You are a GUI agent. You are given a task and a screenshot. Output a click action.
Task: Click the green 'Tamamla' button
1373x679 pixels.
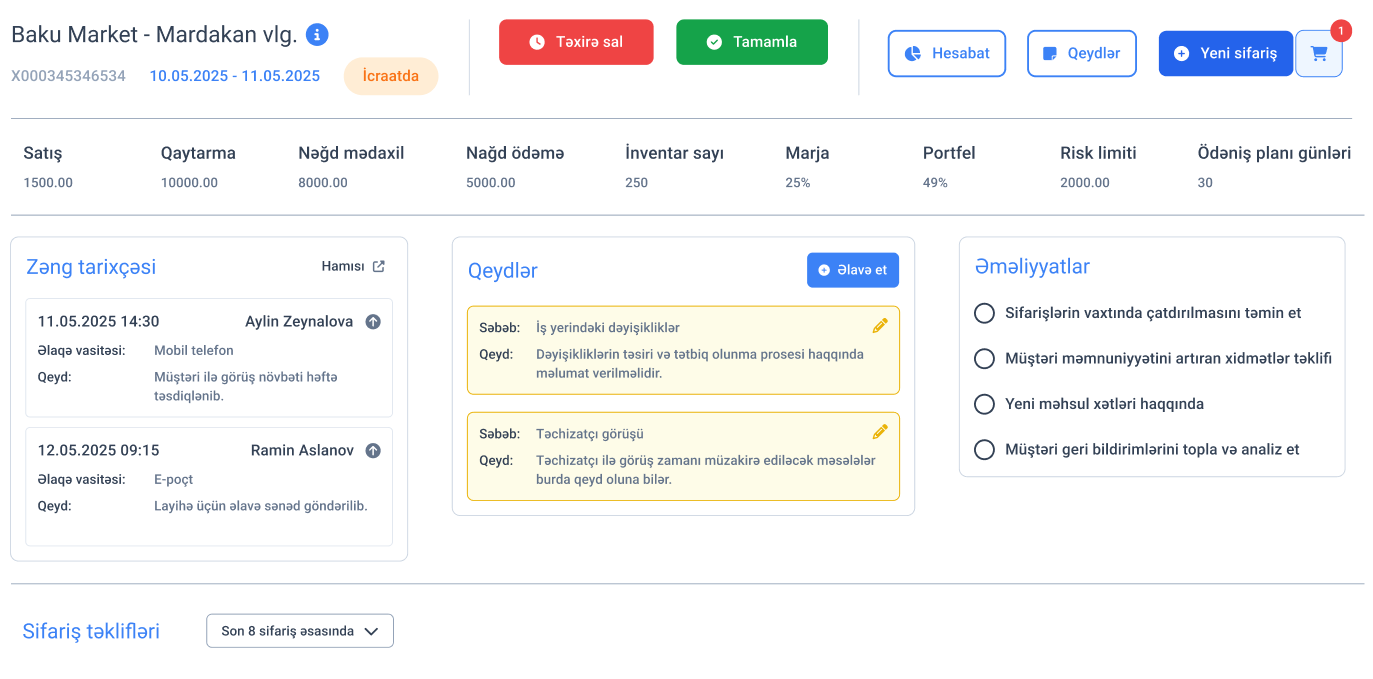coord(752,42)
